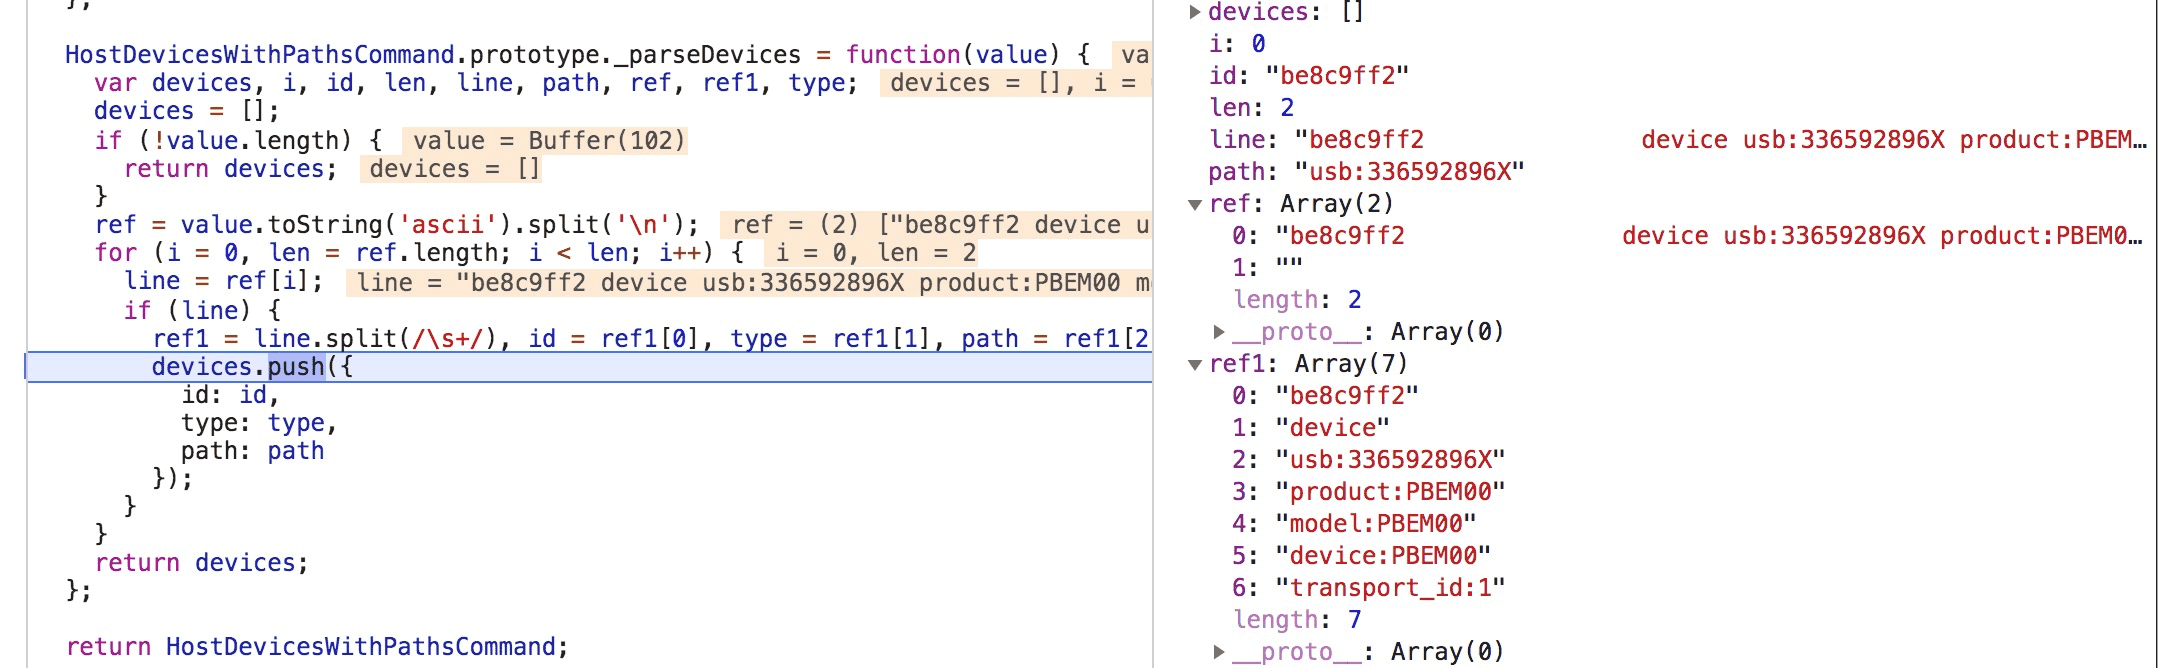Click the "line = ref[i];" code line
The image size is (2158, 668).
click(224, 281)
